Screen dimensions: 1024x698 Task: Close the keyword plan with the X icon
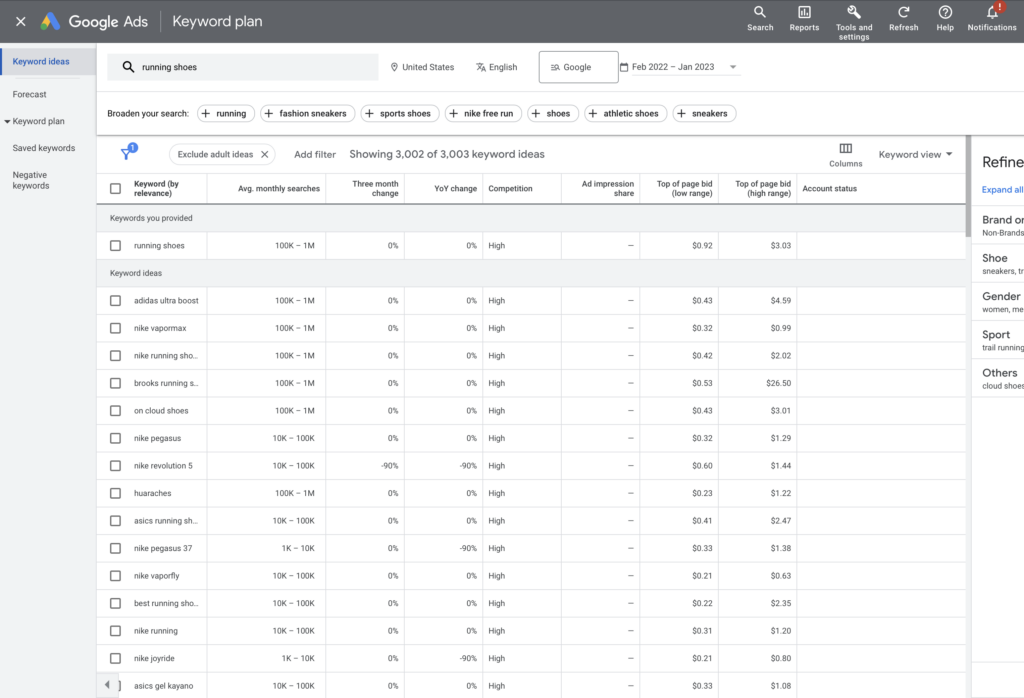click(21, 22)
